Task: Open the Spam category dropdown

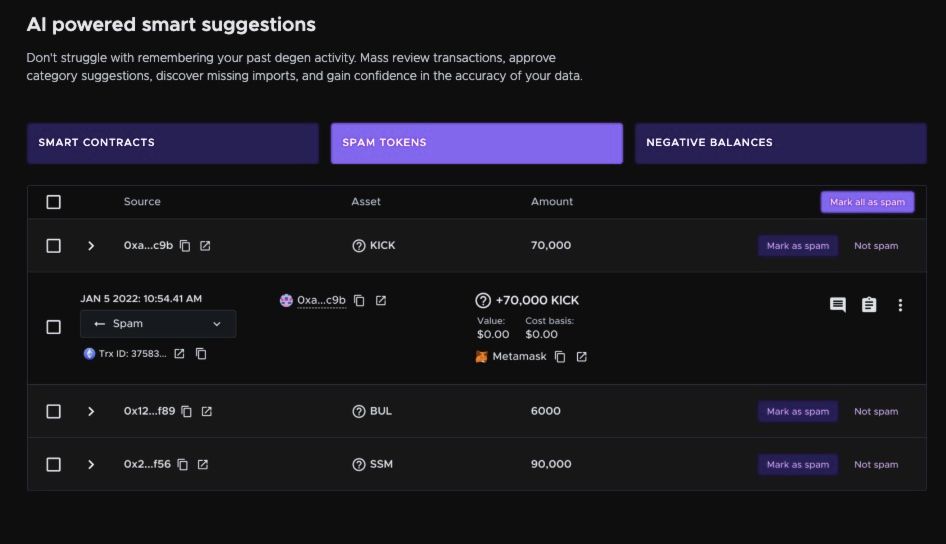Action: coord(158,324)
